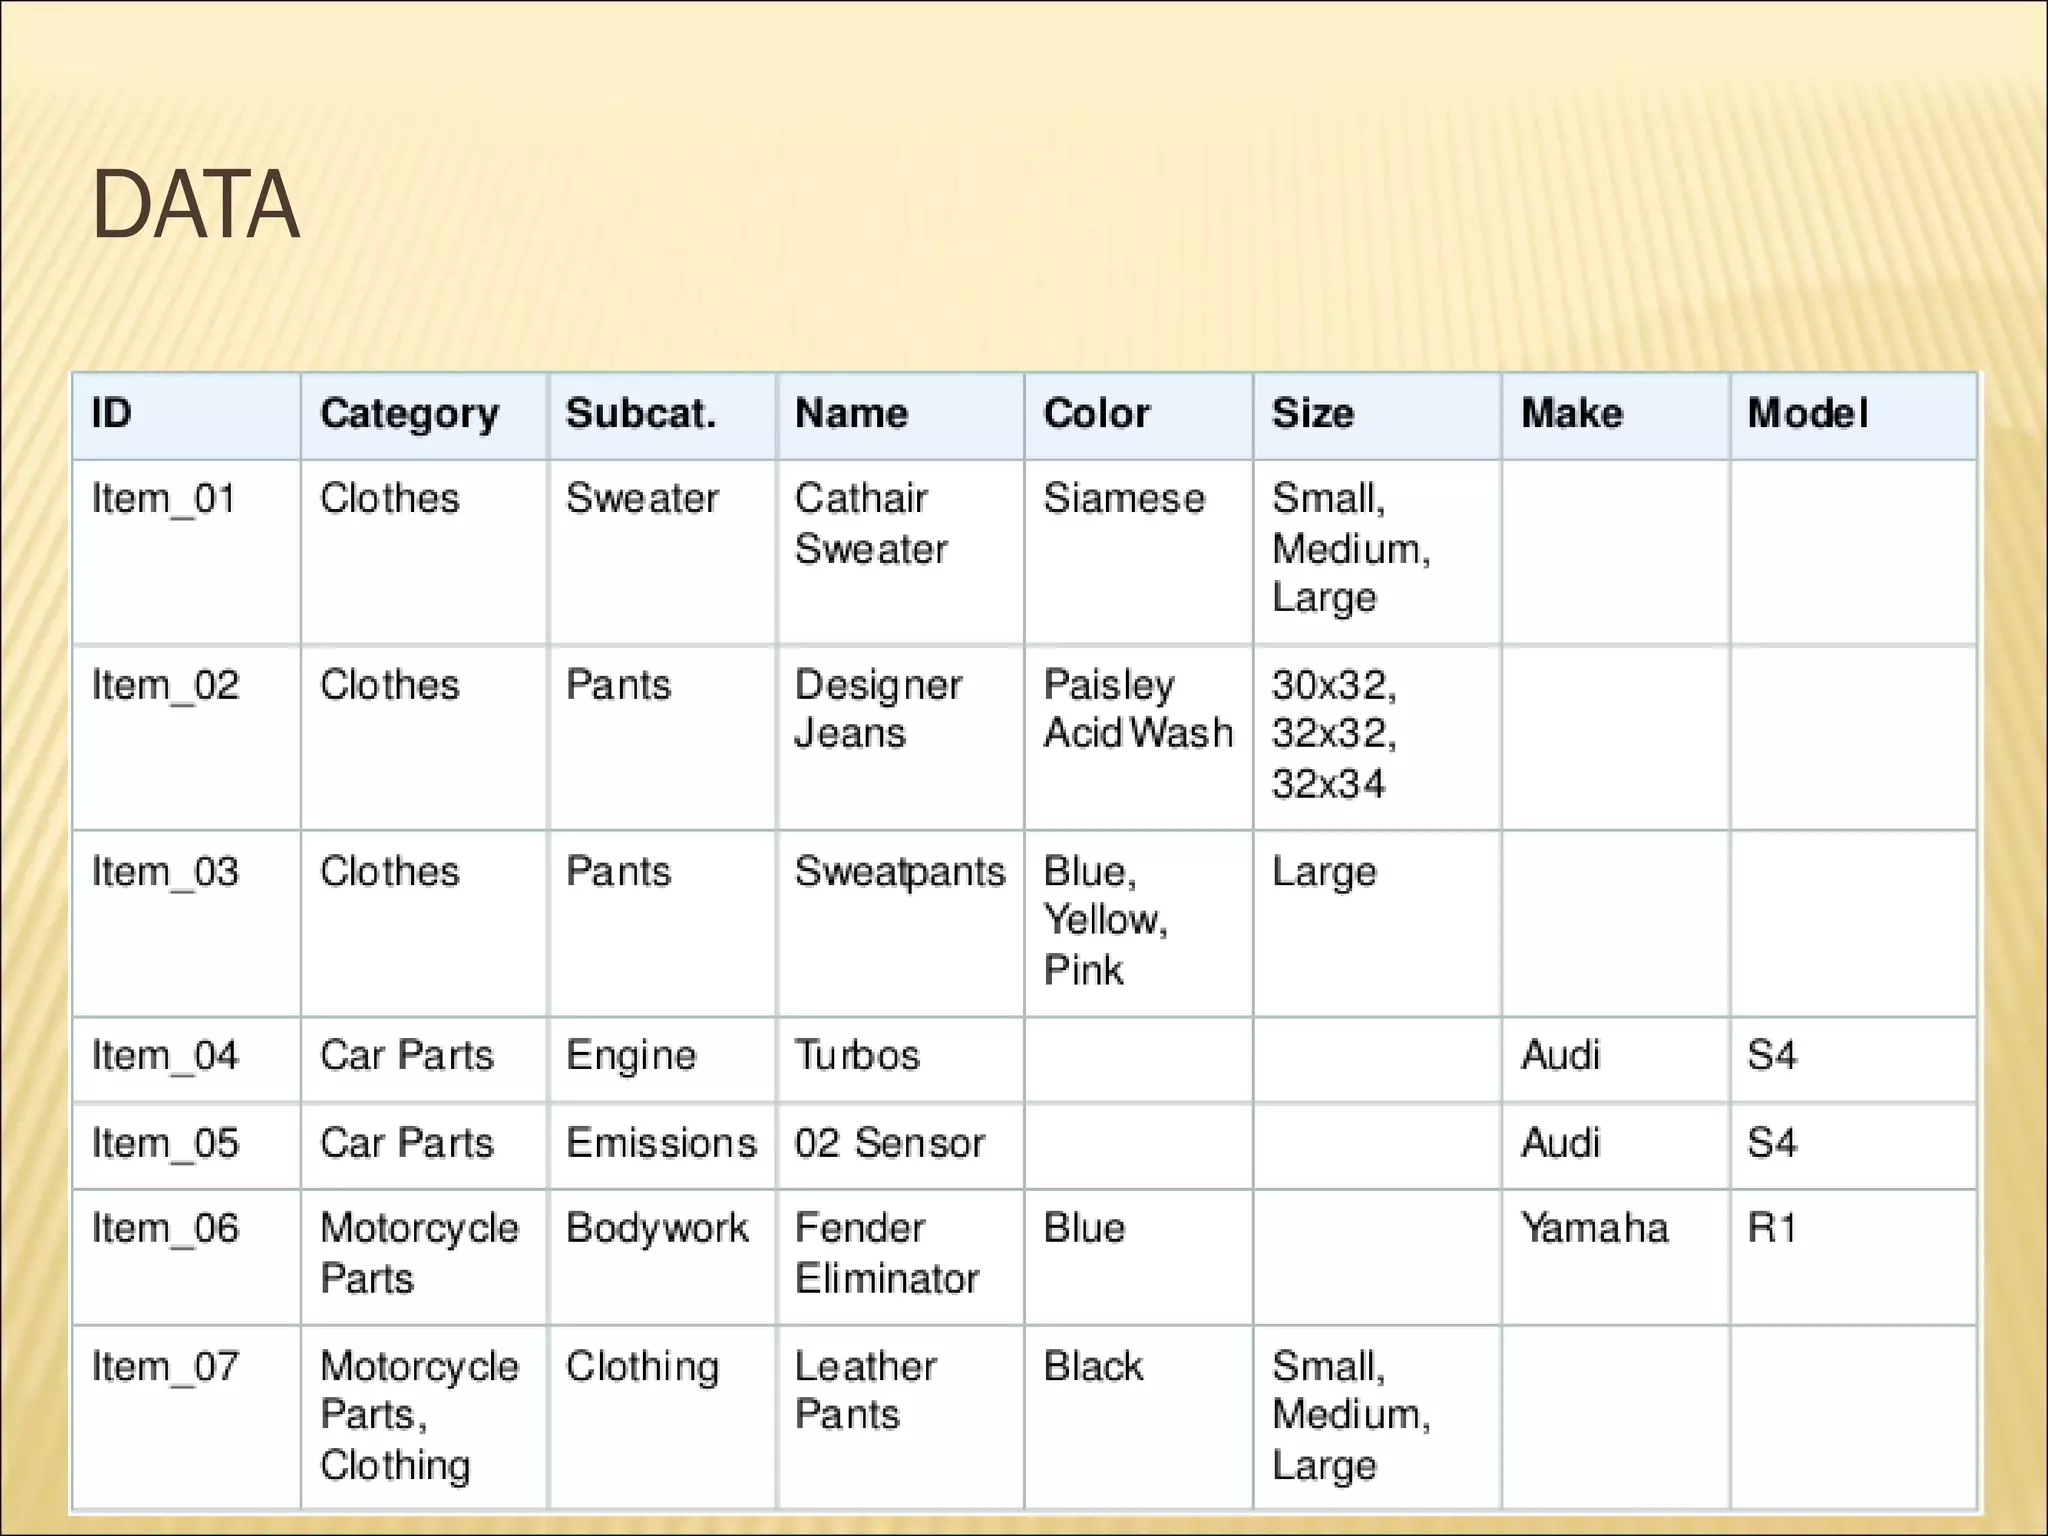Select the Paisley Acid Wash color cell
Screen dimensions: 2048x1536
pyautogui.click(x=1137, y=709)
